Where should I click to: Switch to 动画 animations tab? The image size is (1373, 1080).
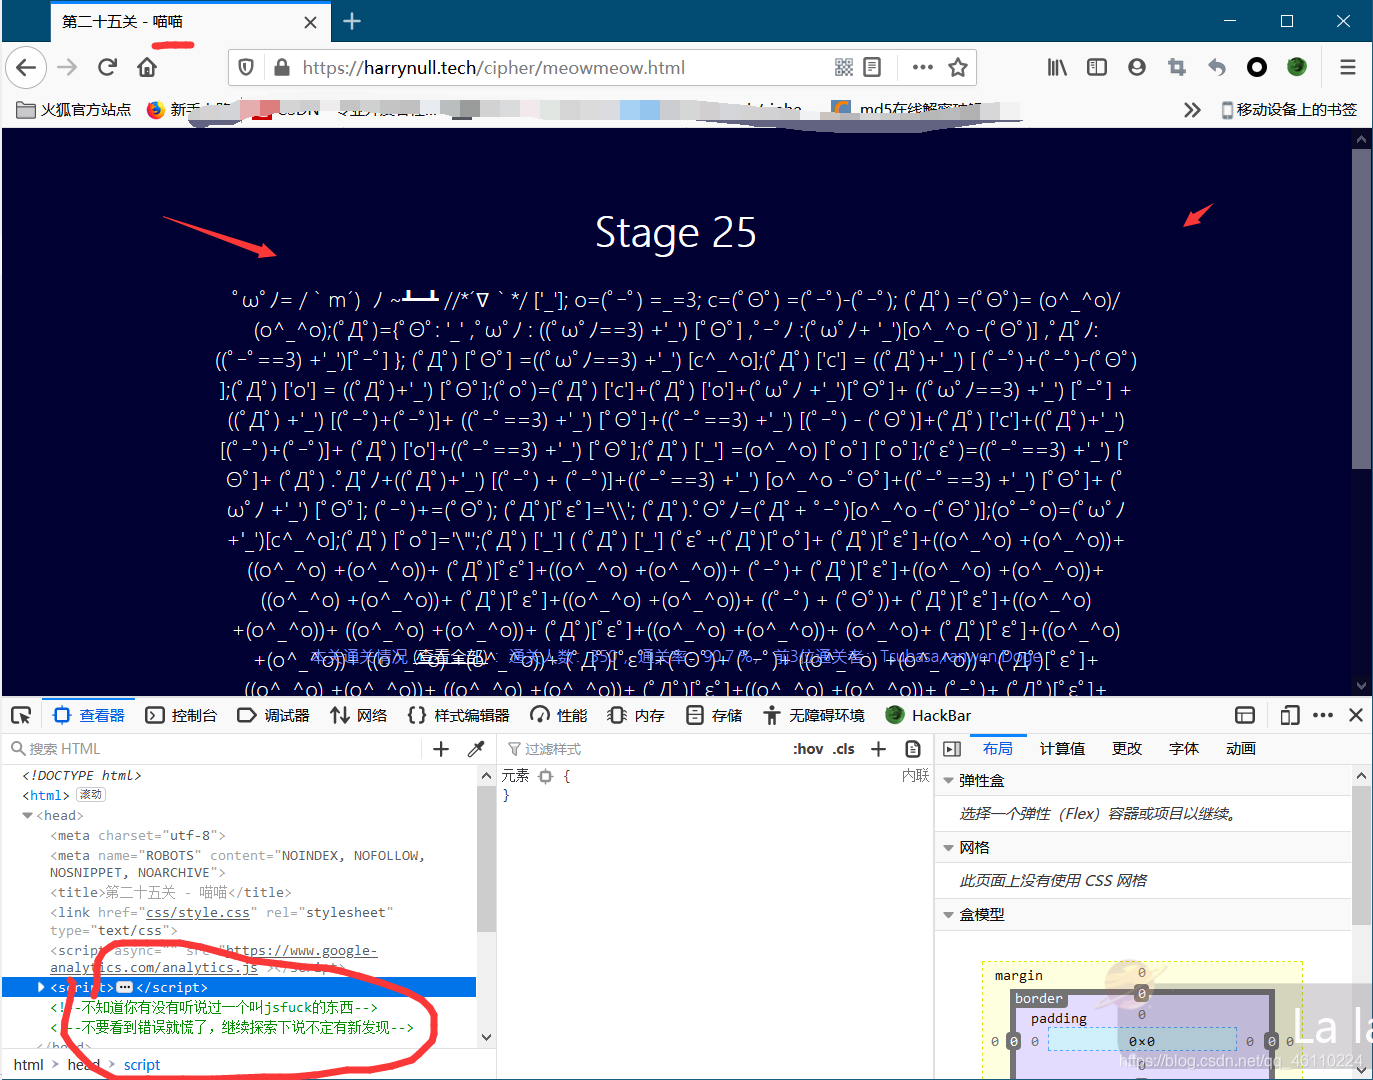pyautogui.click(x=1241, y=748)
